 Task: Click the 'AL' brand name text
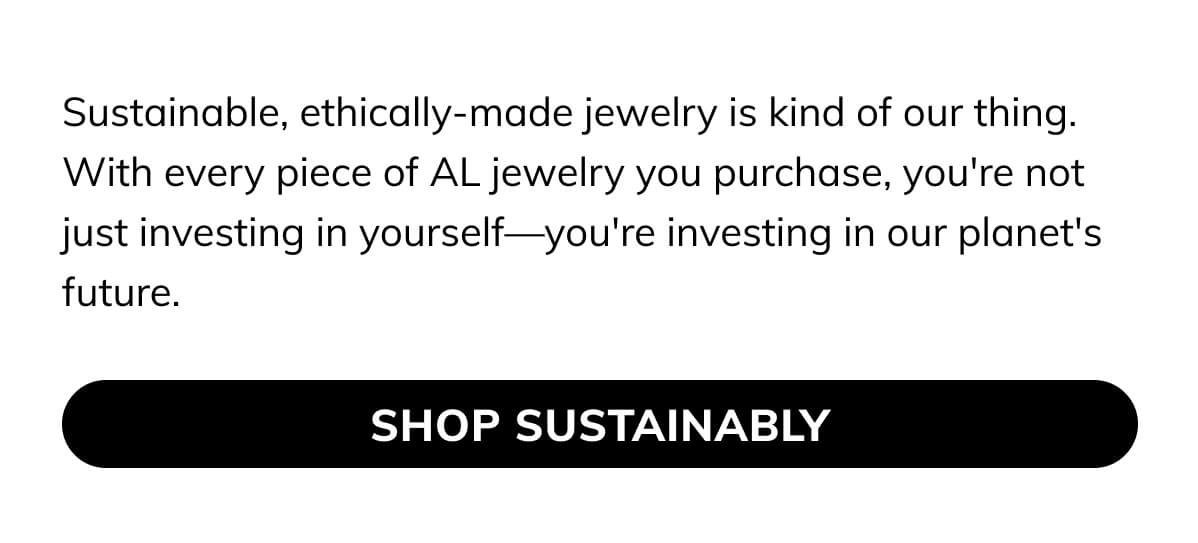(450, 174)
